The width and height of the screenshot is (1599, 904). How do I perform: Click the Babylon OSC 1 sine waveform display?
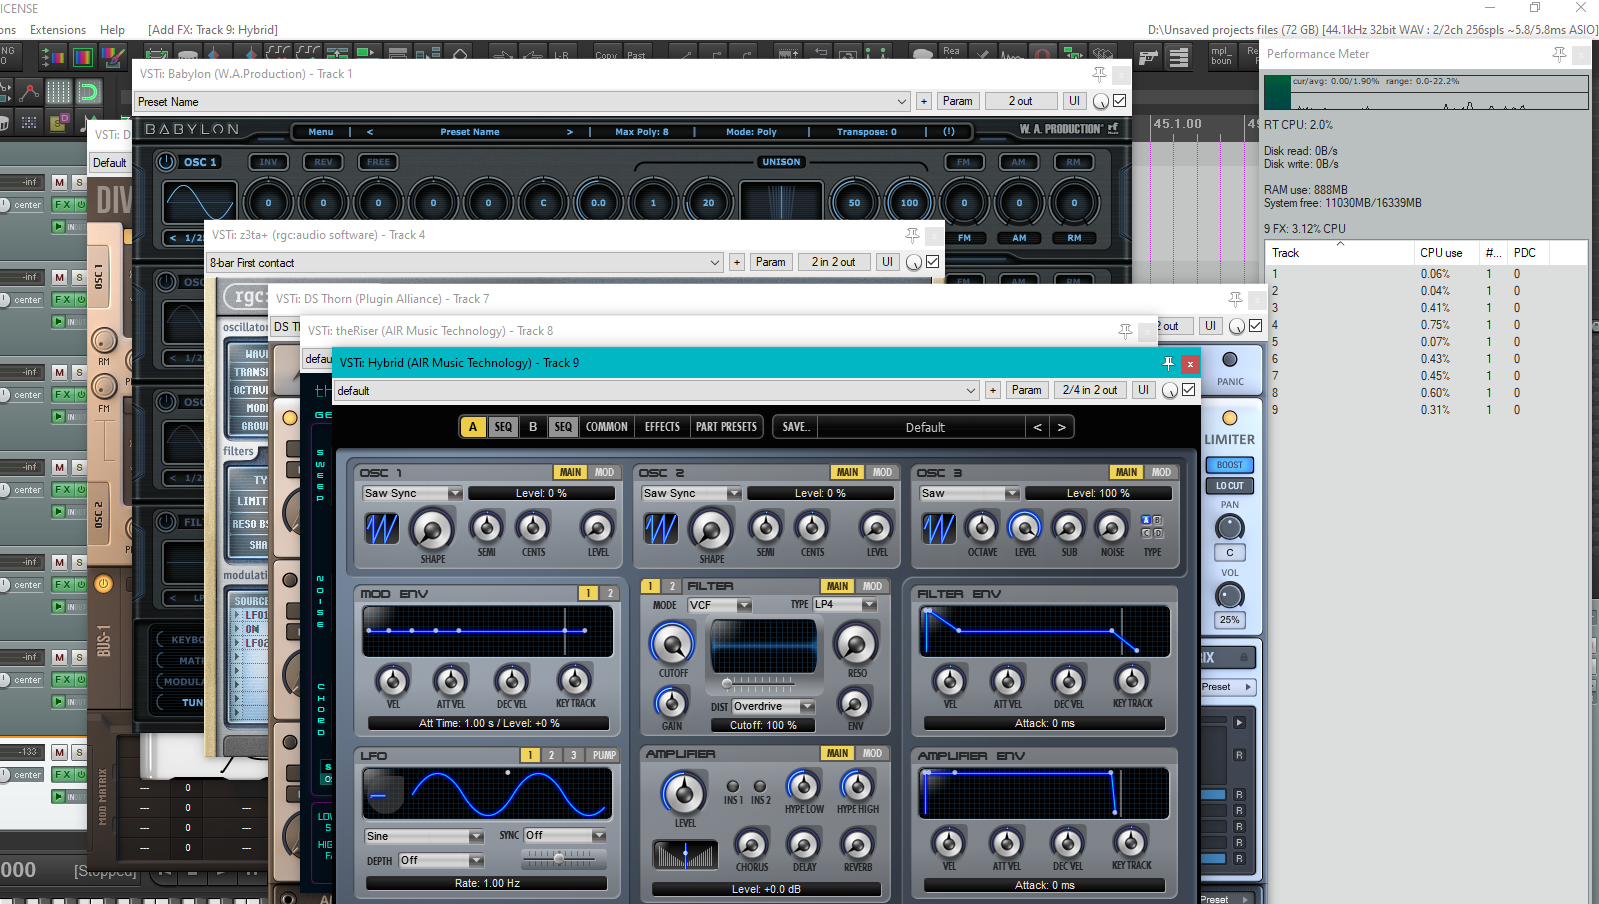200,202
